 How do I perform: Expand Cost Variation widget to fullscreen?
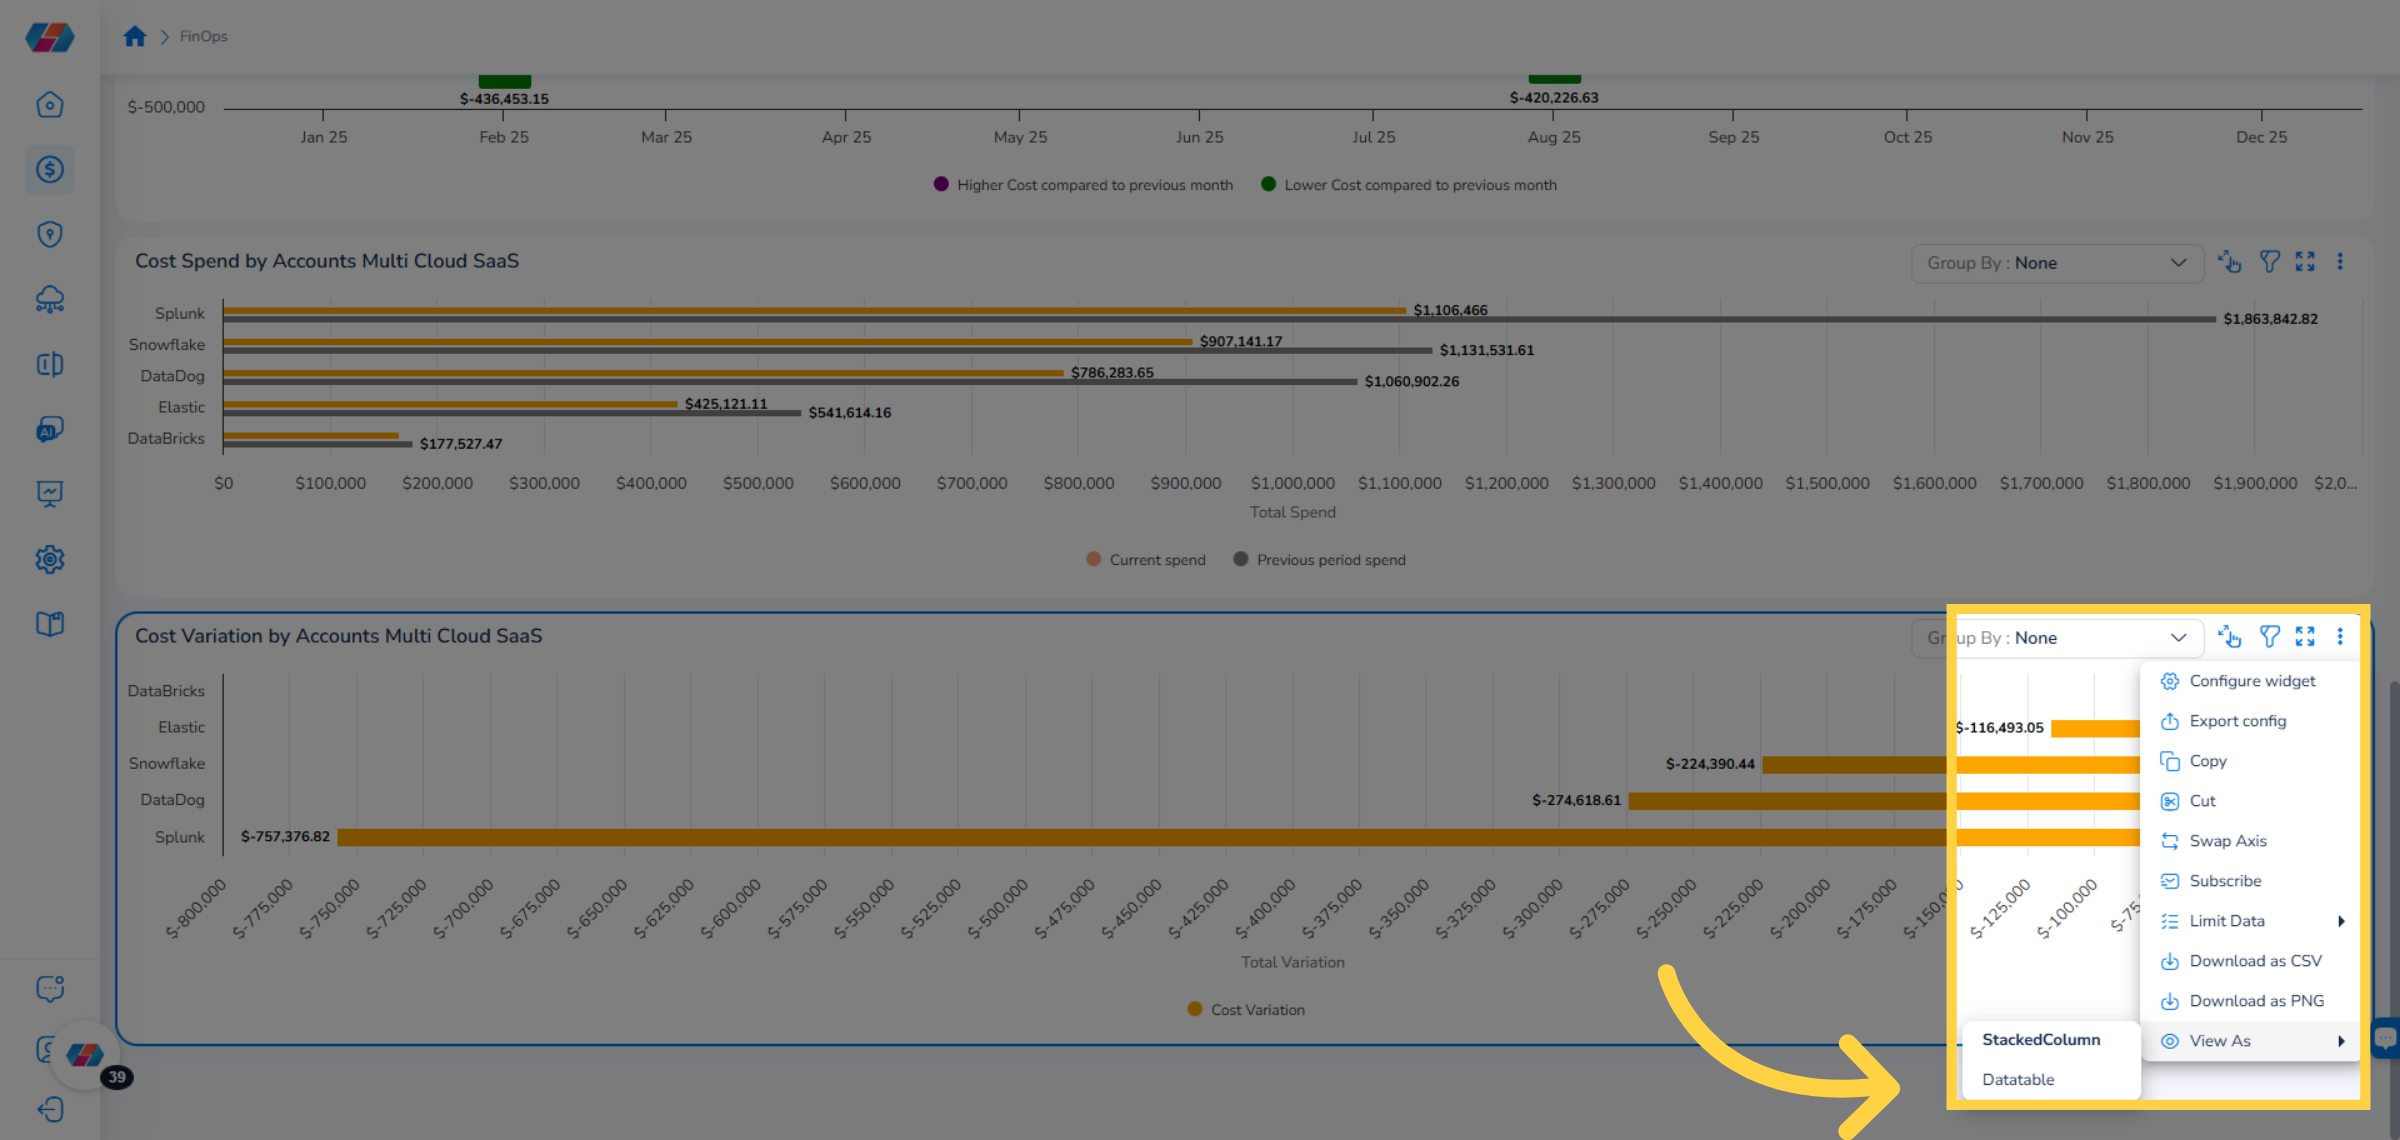point(2305,637)
